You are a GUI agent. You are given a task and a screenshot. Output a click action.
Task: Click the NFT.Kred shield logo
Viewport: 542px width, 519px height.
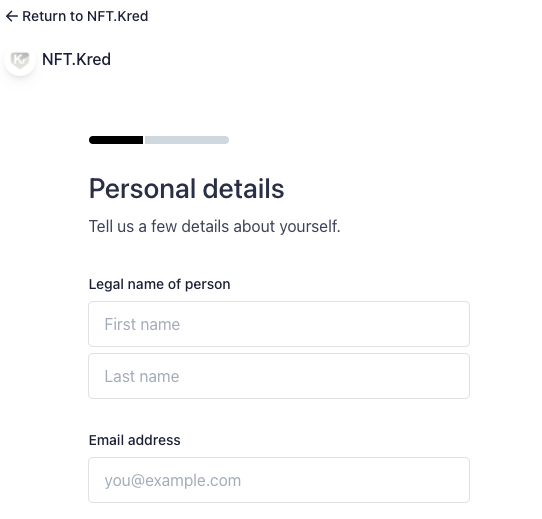coord(20,59)
